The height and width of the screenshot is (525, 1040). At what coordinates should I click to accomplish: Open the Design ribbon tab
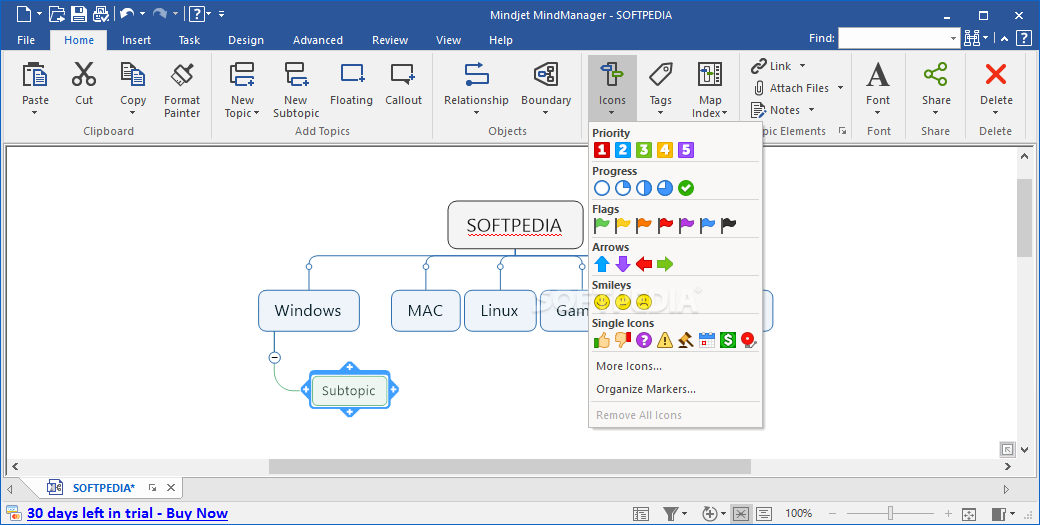coord(246,40)
